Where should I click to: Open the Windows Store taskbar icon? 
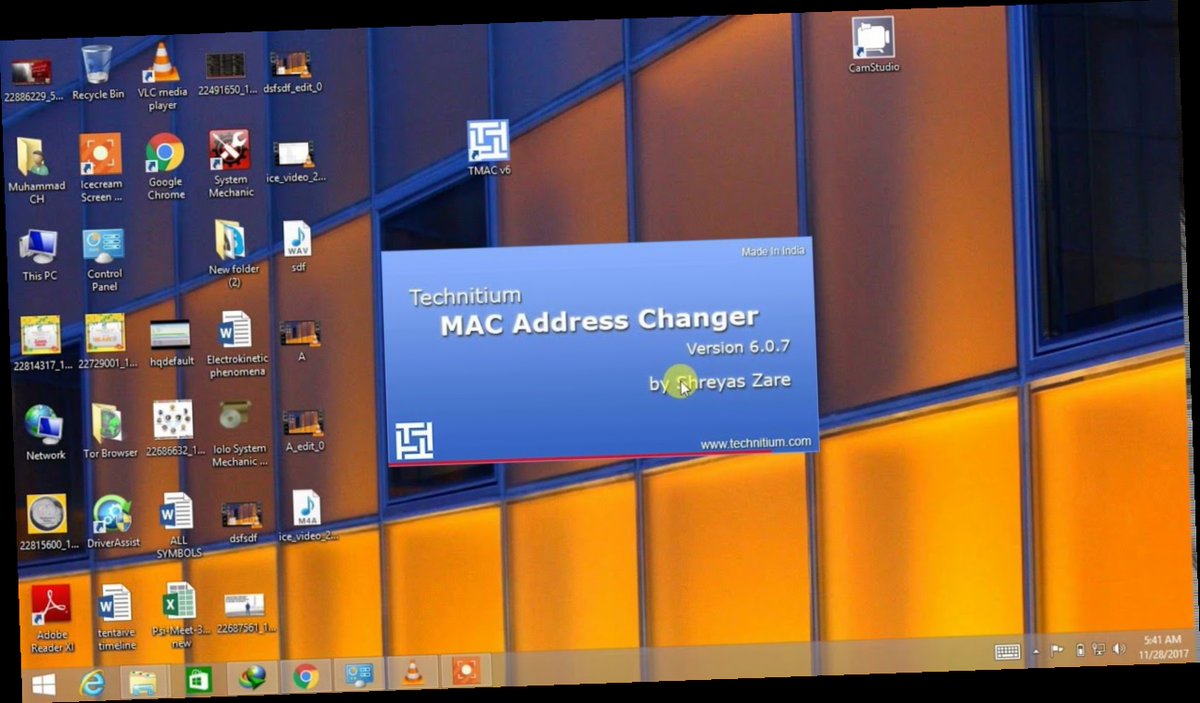[198, 679]
